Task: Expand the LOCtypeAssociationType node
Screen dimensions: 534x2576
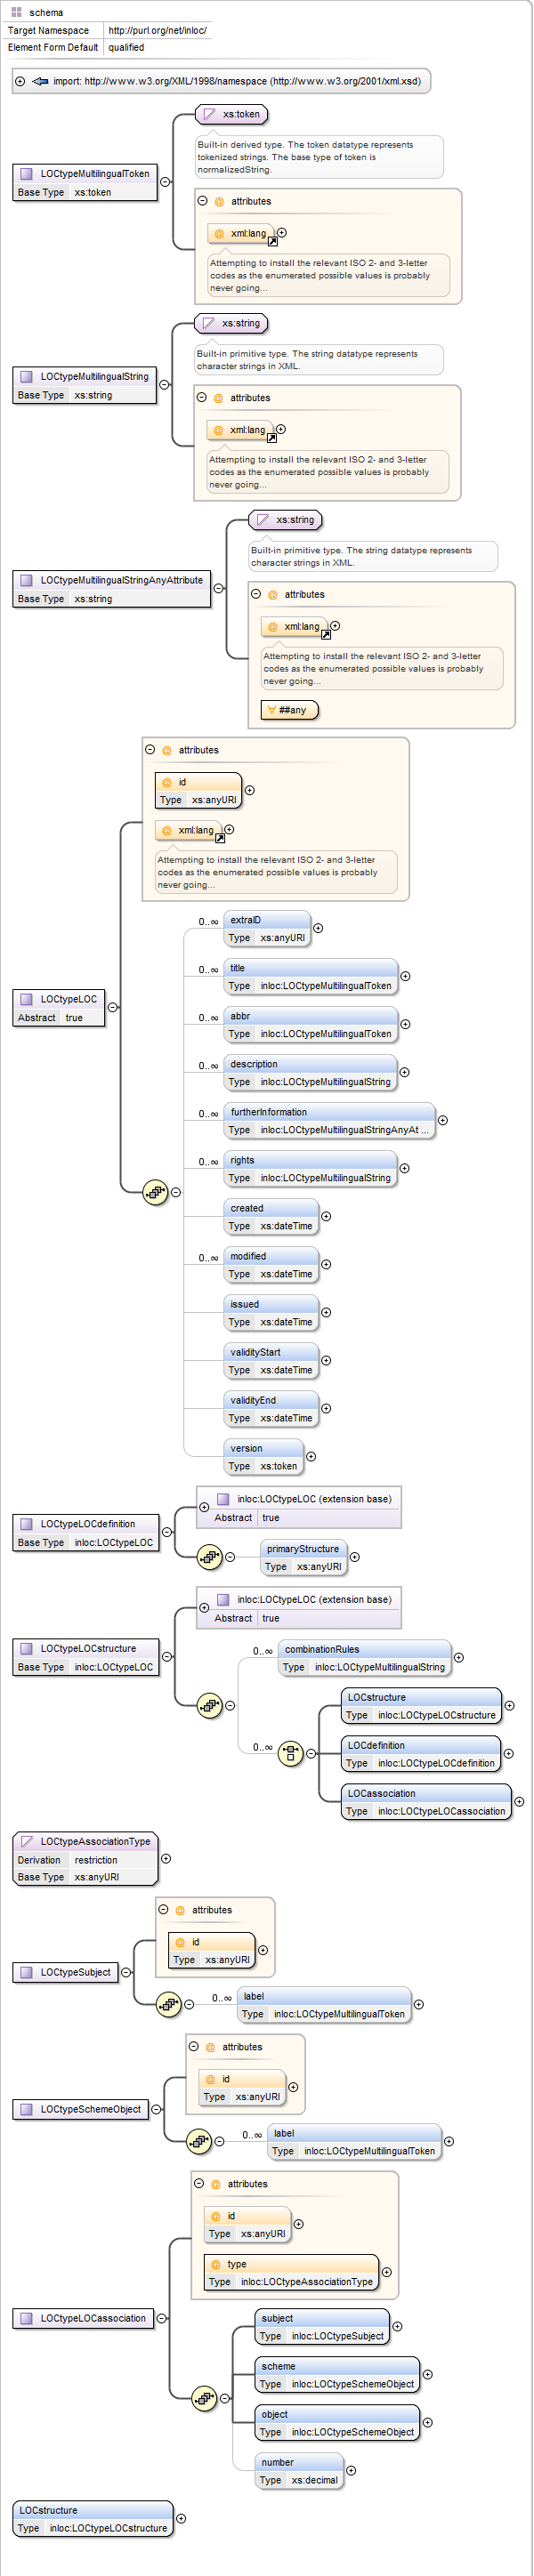Action: coord(166,1859)
